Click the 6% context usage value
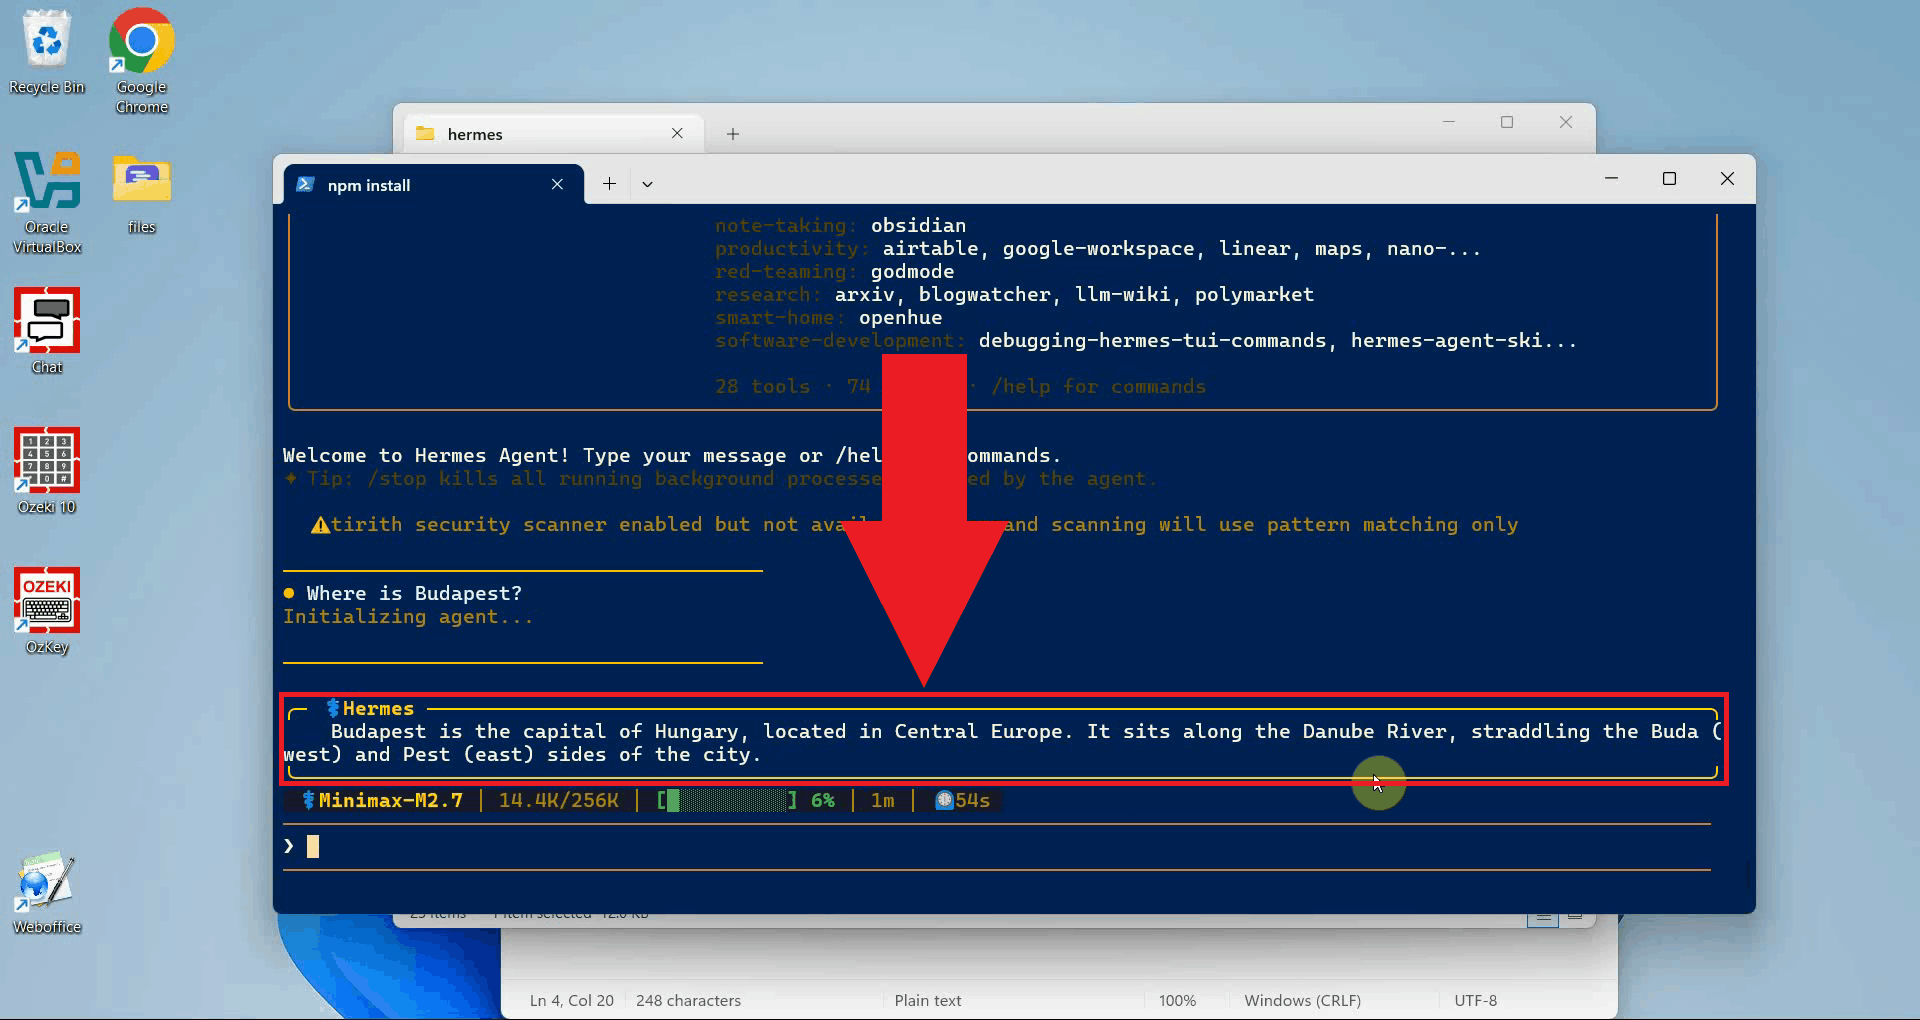Viewport: 1920px width, 1020px height. 823,801
